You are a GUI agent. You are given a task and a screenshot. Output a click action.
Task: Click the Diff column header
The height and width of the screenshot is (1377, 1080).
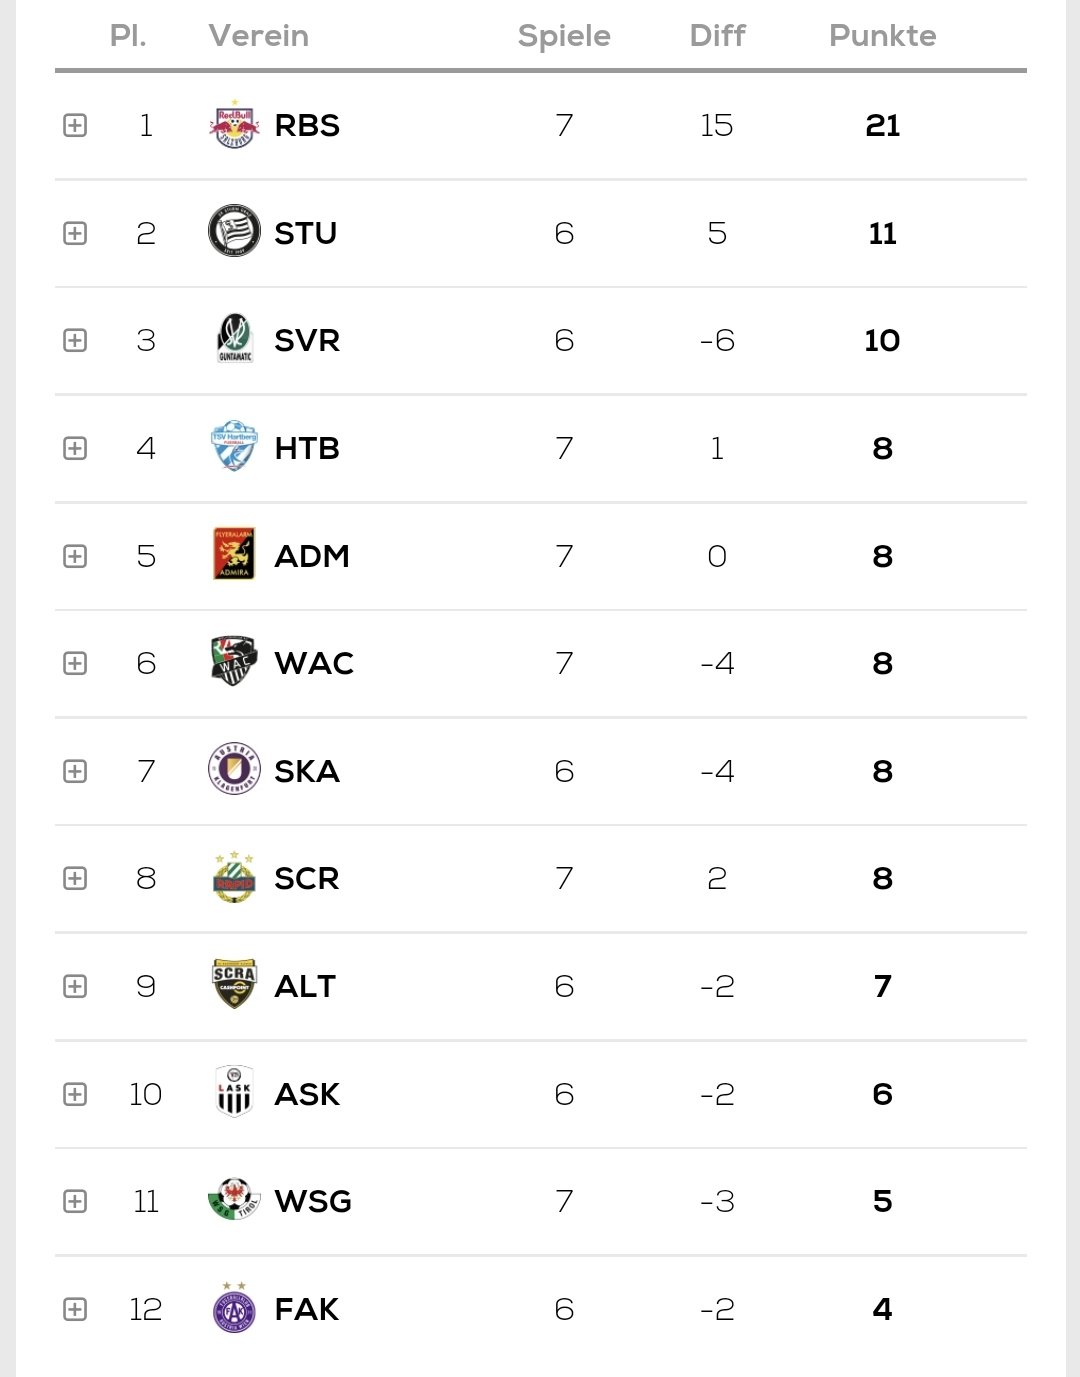pos(717,36)
